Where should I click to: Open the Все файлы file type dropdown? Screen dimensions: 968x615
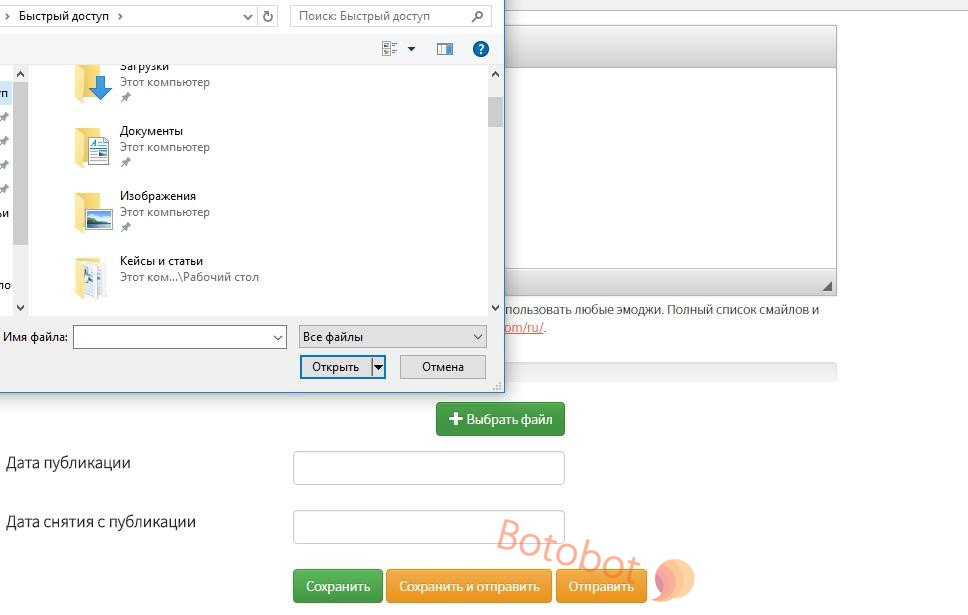392,338
